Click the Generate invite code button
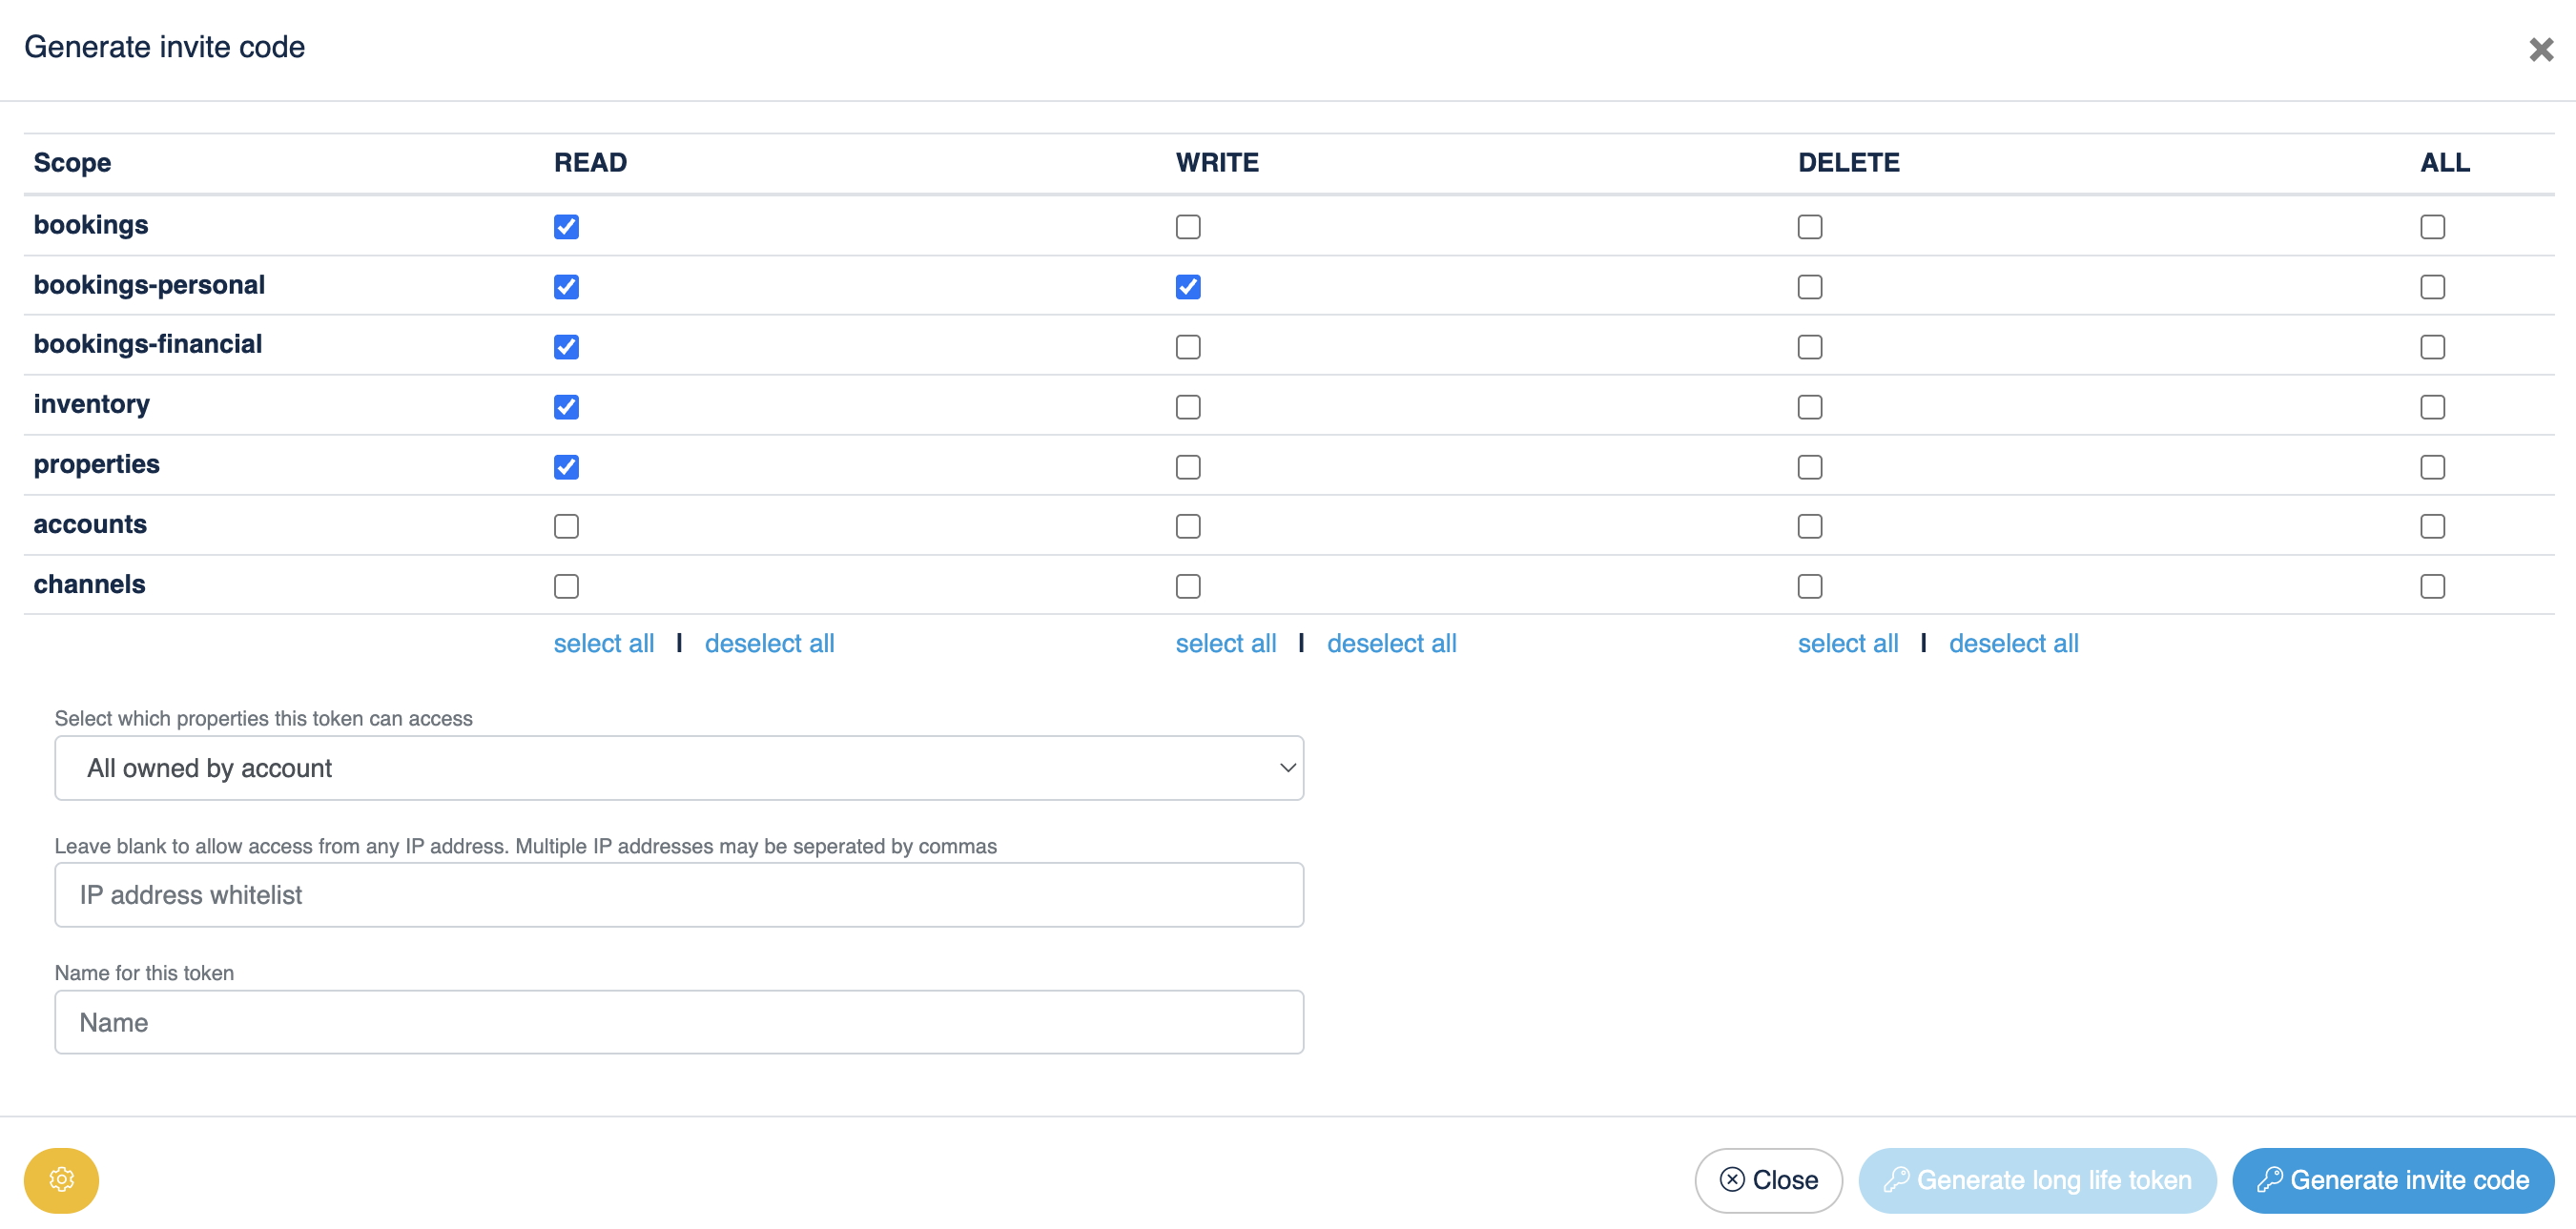 pyautogui.click(x=2392, y=1179)
